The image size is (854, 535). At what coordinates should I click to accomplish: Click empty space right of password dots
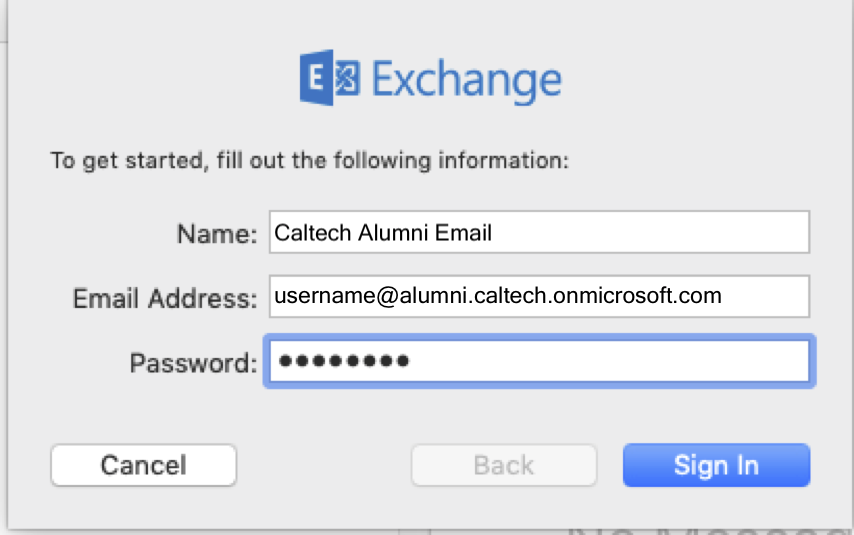coord(610,361)
